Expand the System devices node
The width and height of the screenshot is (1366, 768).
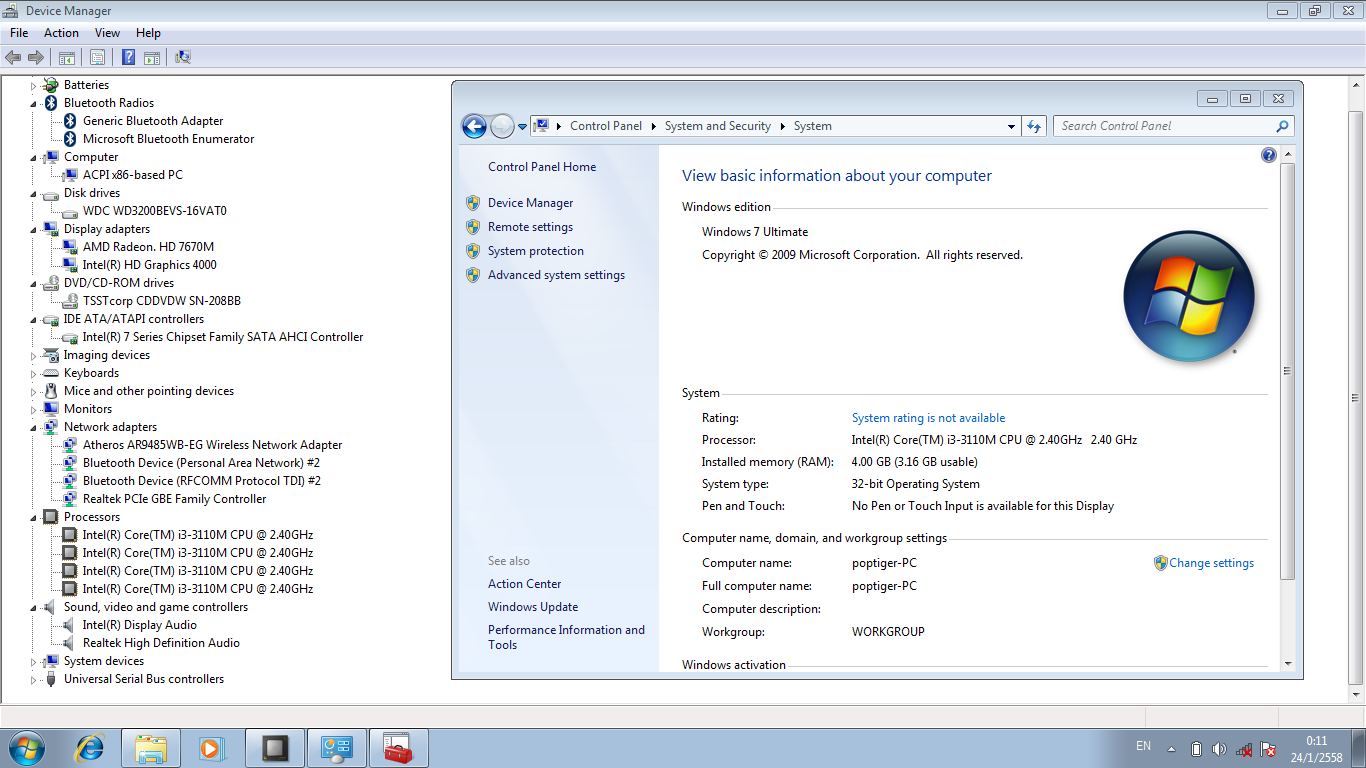tap(33, 662)
